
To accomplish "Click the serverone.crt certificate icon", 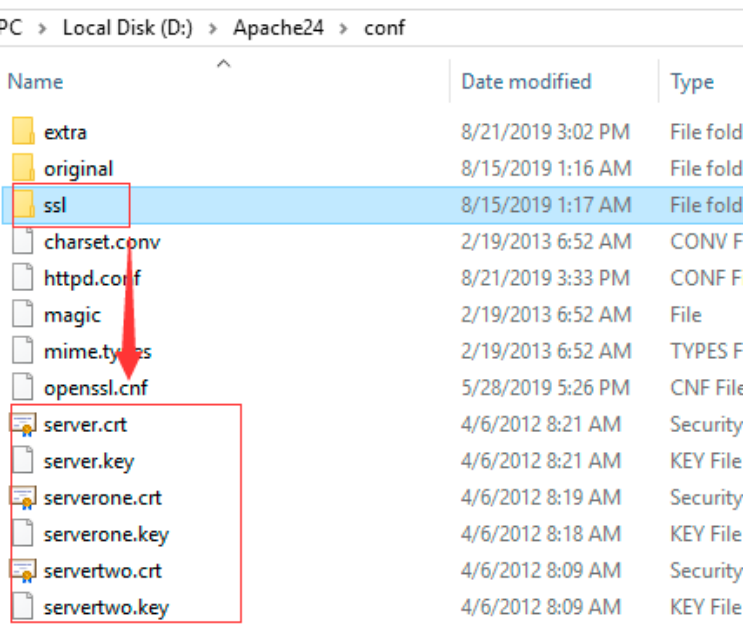I will (x=22, y=497).
